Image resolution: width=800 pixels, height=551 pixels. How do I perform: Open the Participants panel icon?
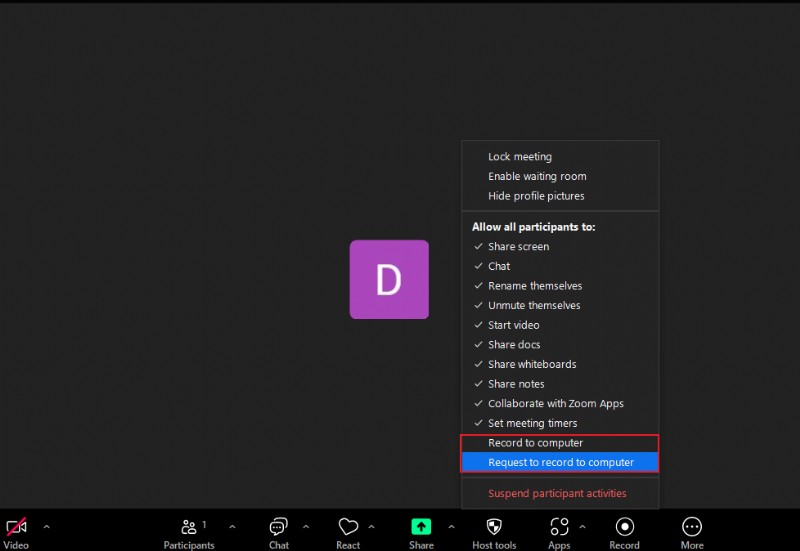click(188, 527)
